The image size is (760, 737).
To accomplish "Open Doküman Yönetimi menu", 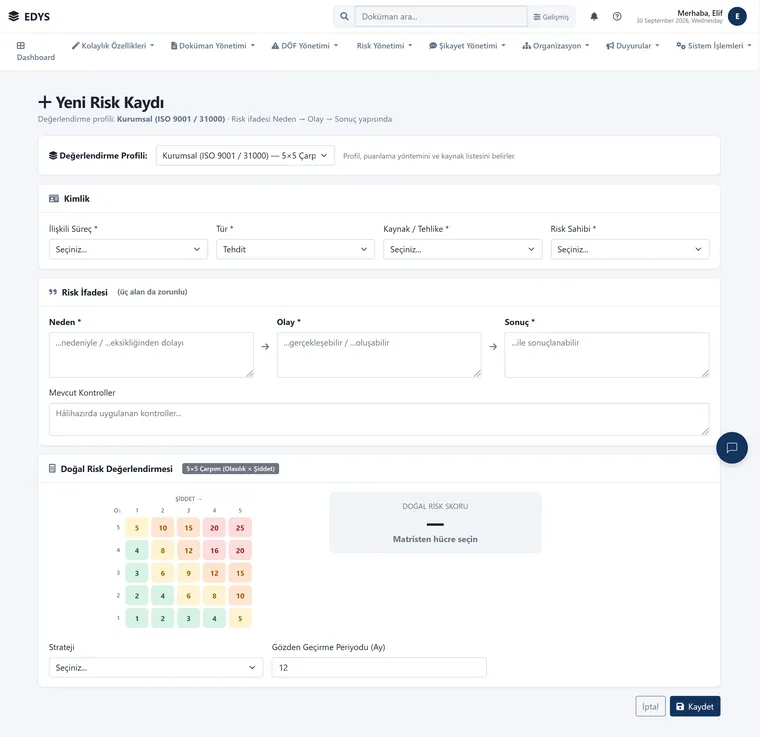I will click(x=212, y=46).
